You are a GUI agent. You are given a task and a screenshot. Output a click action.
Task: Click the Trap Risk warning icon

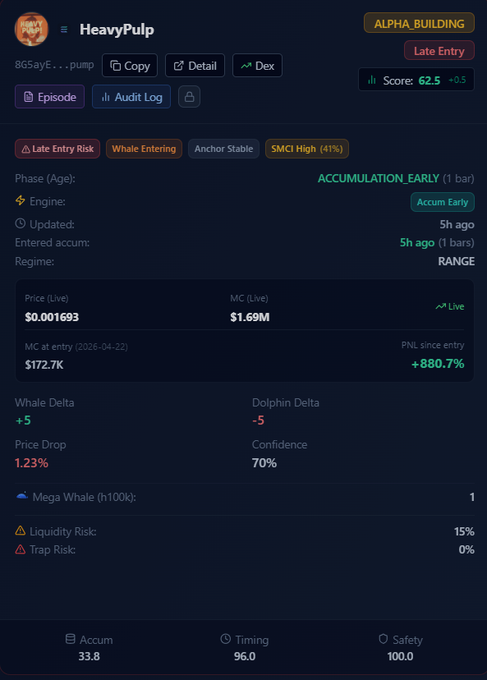20,549
